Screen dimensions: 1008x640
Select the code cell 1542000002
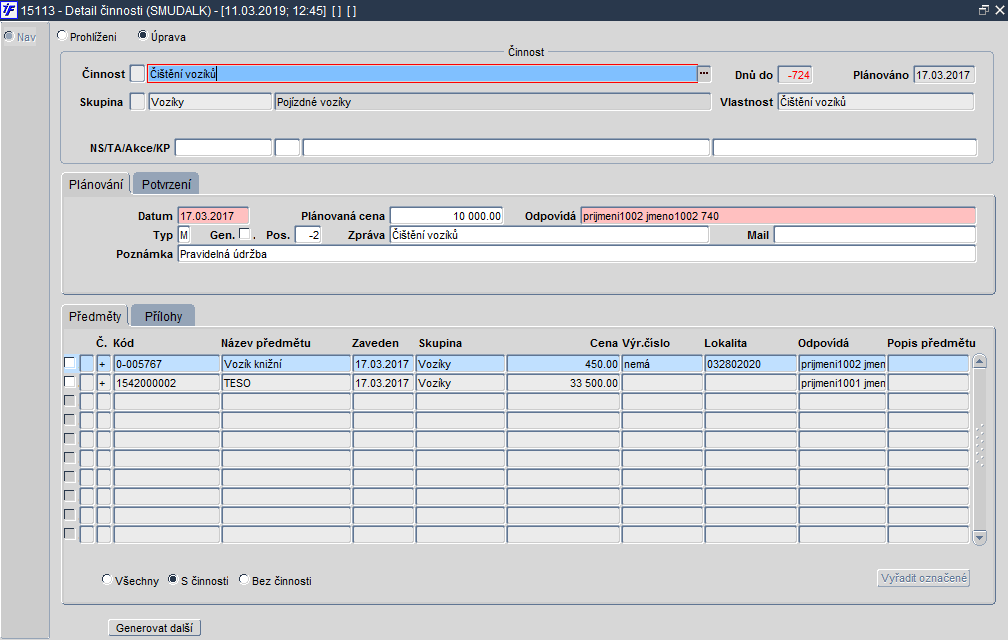point(166,384)
